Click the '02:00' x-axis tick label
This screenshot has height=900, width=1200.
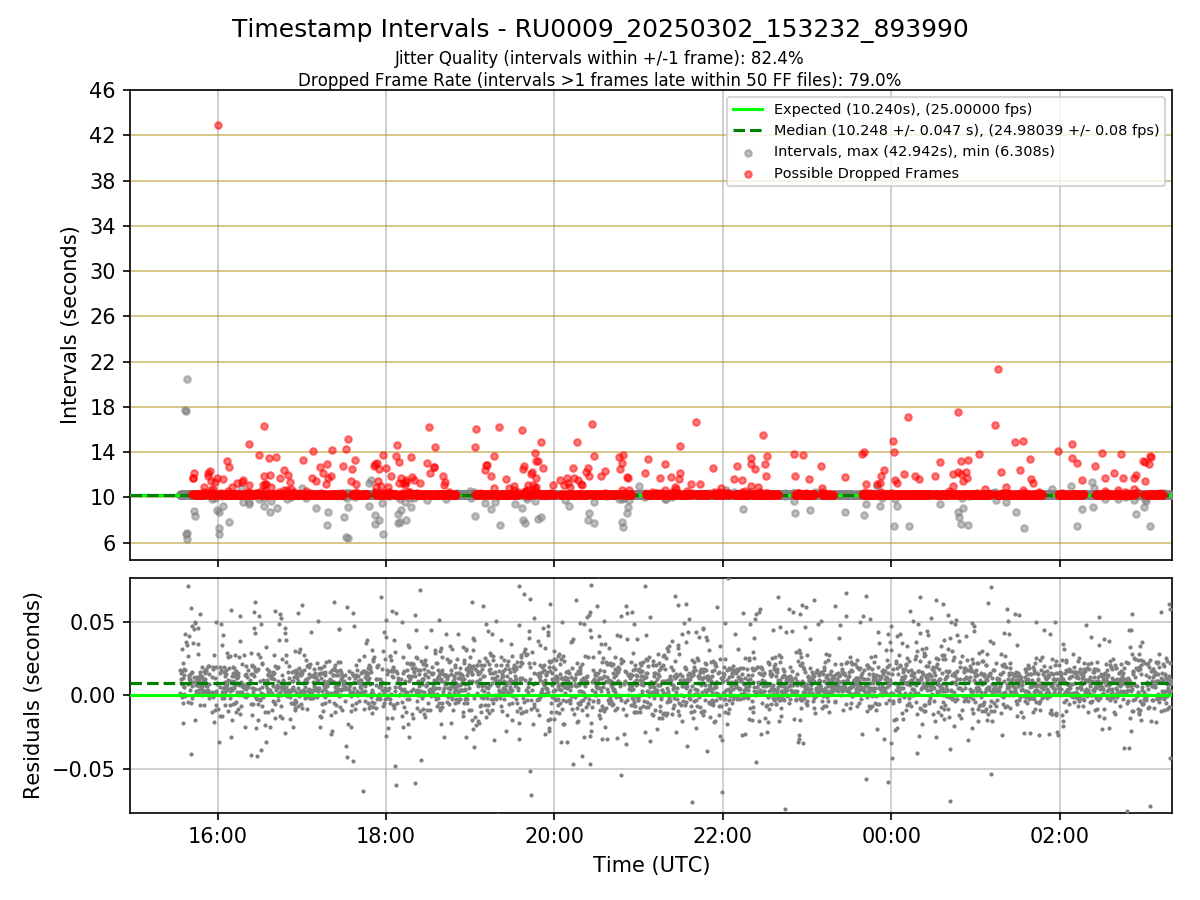1059,835
